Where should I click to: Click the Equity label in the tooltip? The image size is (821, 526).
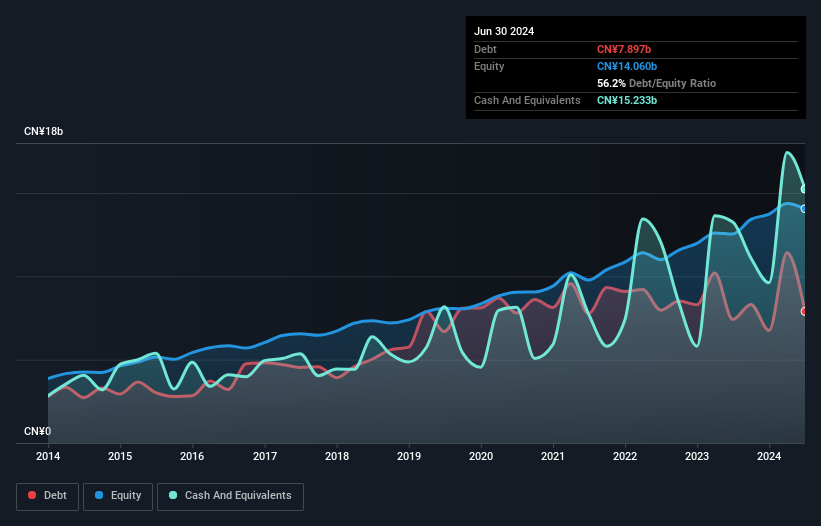click(x=489, y=66)
